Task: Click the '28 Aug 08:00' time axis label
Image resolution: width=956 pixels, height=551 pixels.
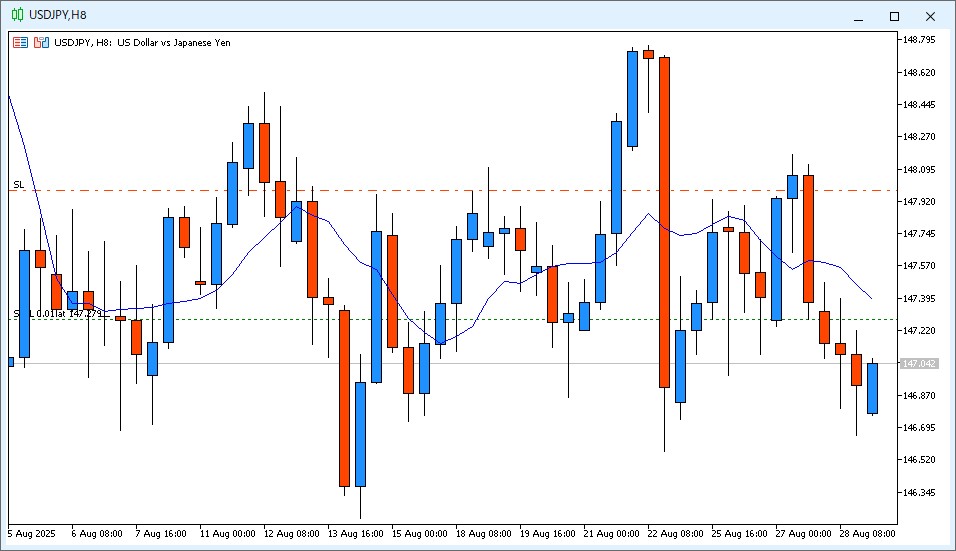Action: pos(868,534)
